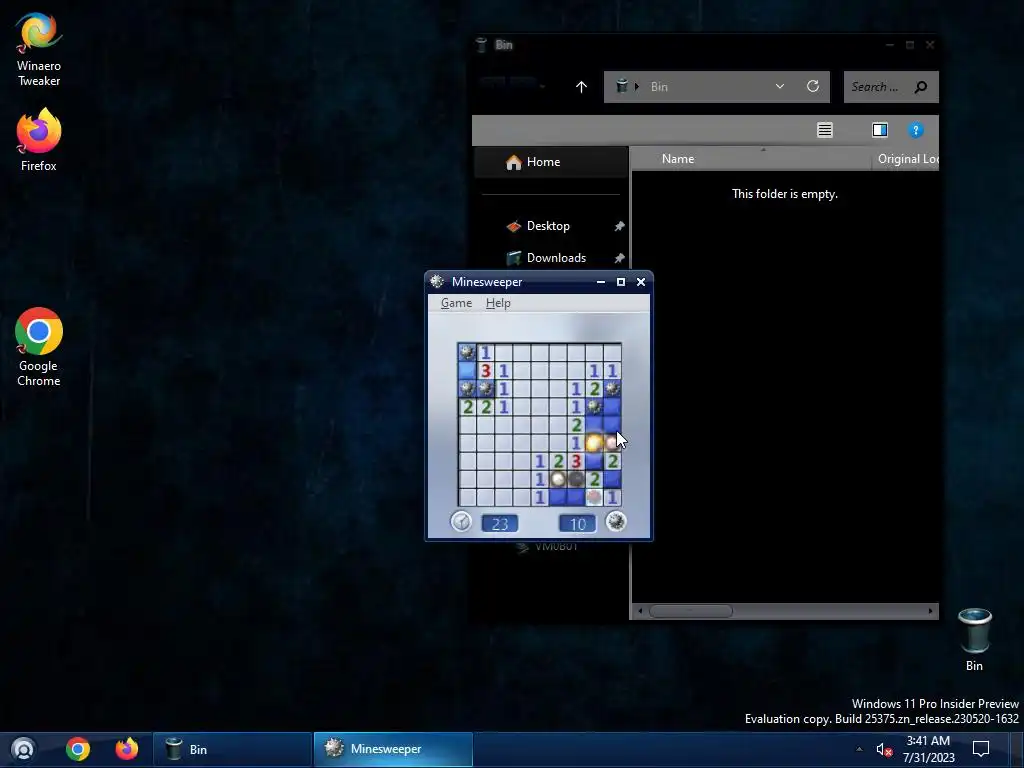Image resolution: width=1024 pixels, height=768 pixels.
Task: Click the Bin icon in Bin window title bar
Action: click(x=481, y=44)
